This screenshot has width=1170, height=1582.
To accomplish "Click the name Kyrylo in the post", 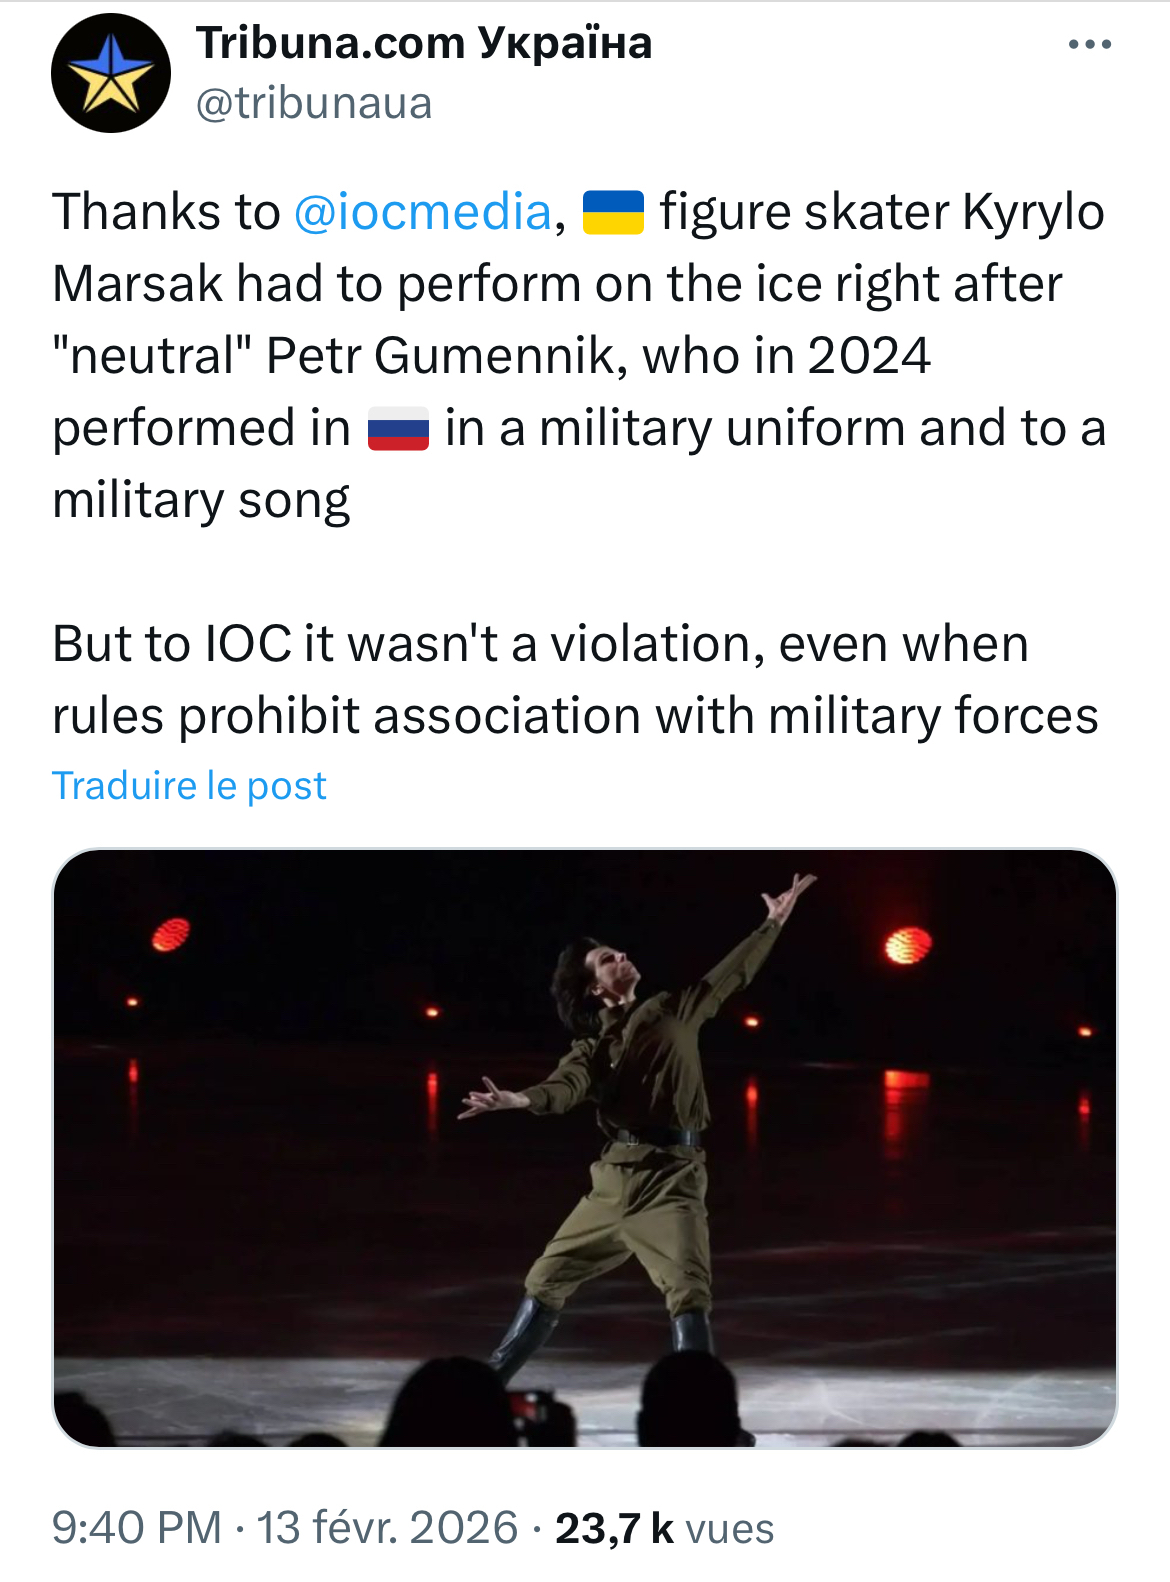I will (x=1033, y=212).
